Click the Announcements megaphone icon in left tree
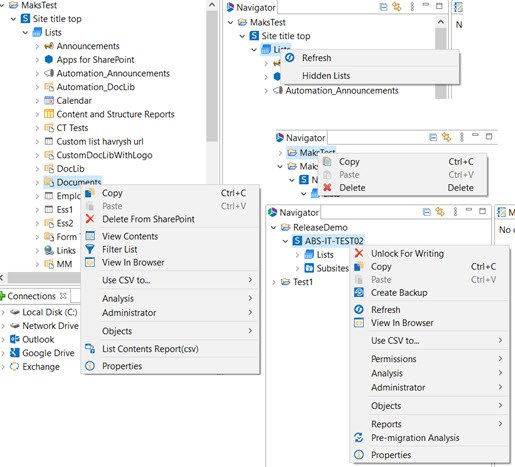Image resolution: width=515 pixels, height=467 pixels. 49,46
